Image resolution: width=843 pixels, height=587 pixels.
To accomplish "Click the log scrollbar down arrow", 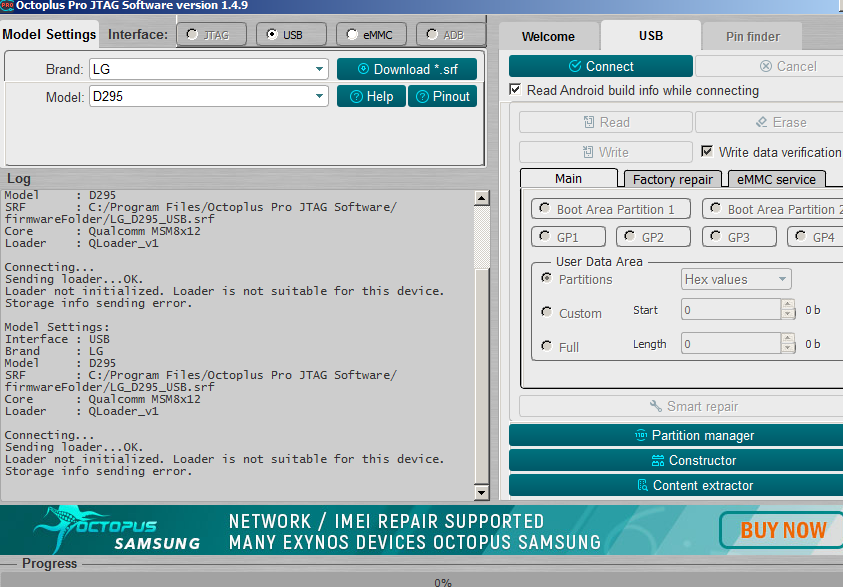I will [x=482, y=492].
